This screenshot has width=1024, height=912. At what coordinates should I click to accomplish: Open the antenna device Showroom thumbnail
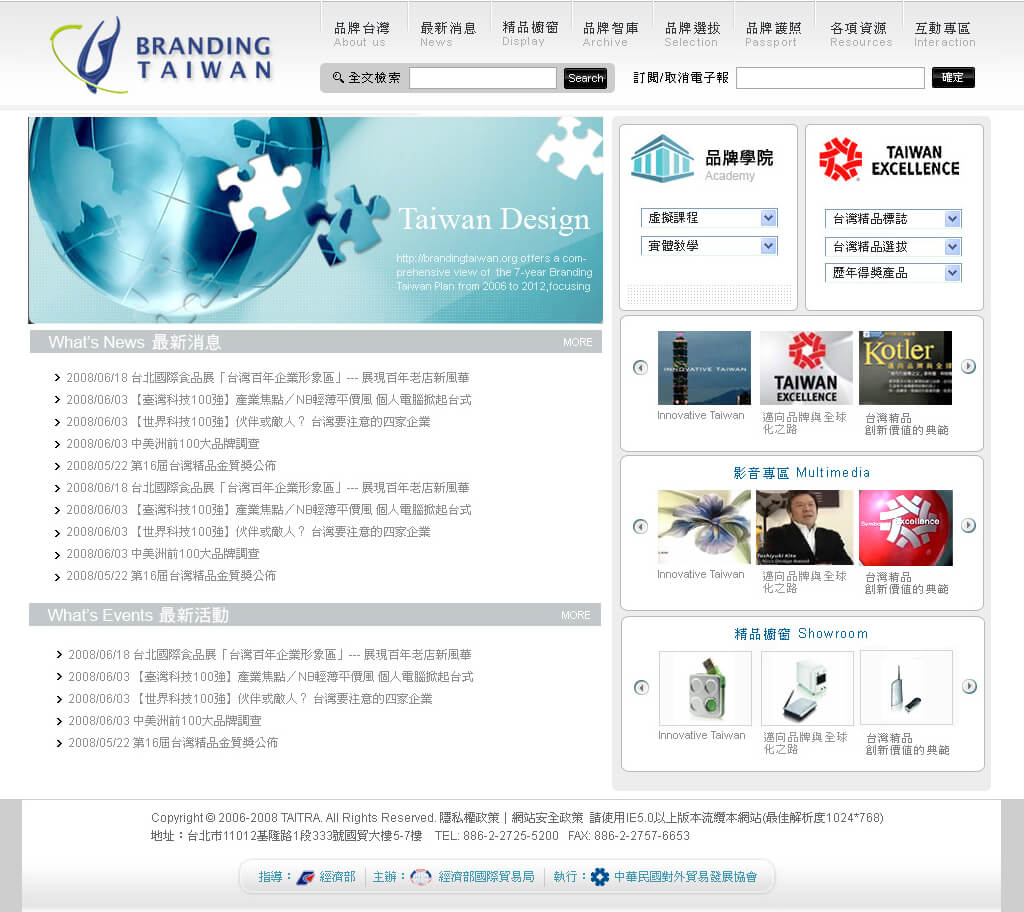[906, 687]
